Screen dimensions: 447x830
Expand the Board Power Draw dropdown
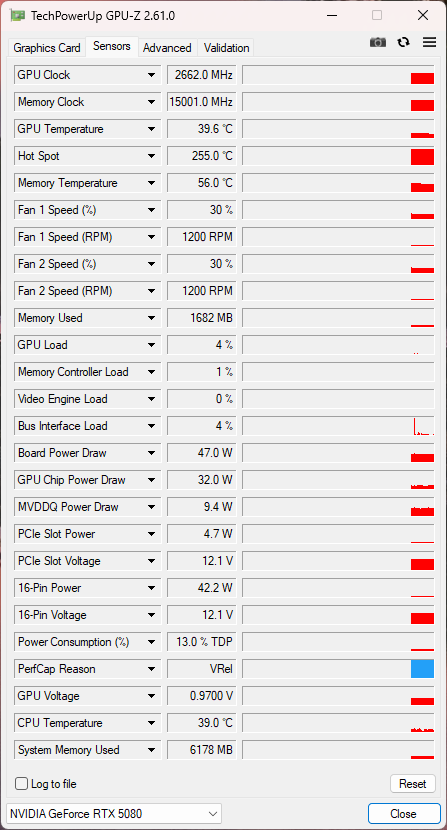pos(151,453)
